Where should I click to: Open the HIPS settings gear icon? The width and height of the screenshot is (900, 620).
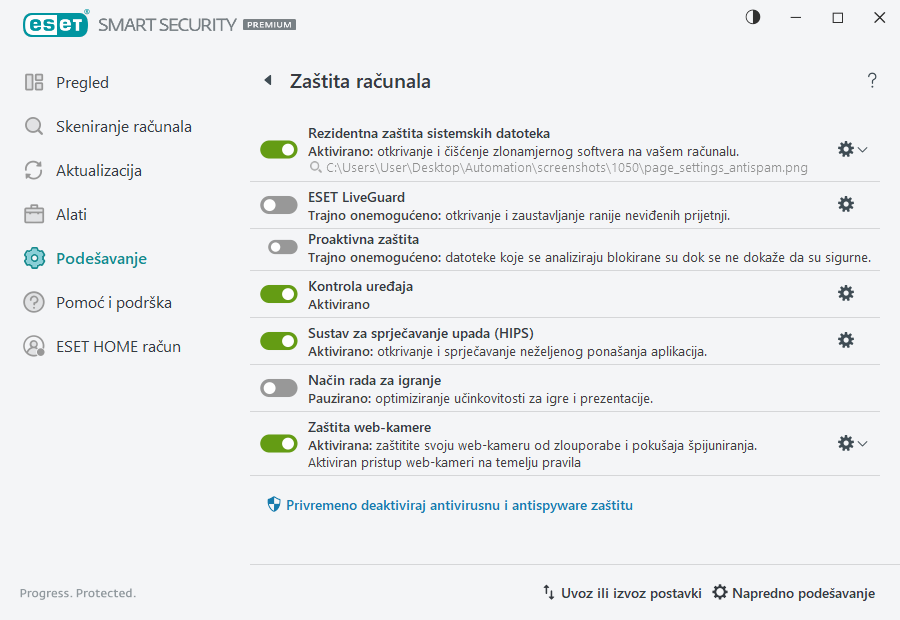click(846, 340)
